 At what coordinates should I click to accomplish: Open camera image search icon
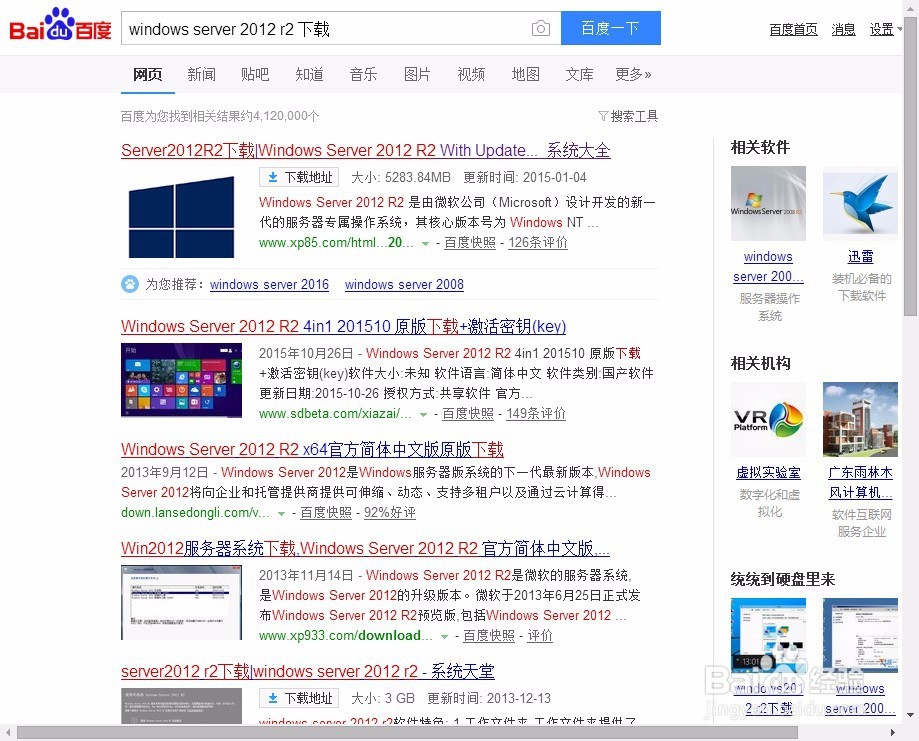click(540, 28)
